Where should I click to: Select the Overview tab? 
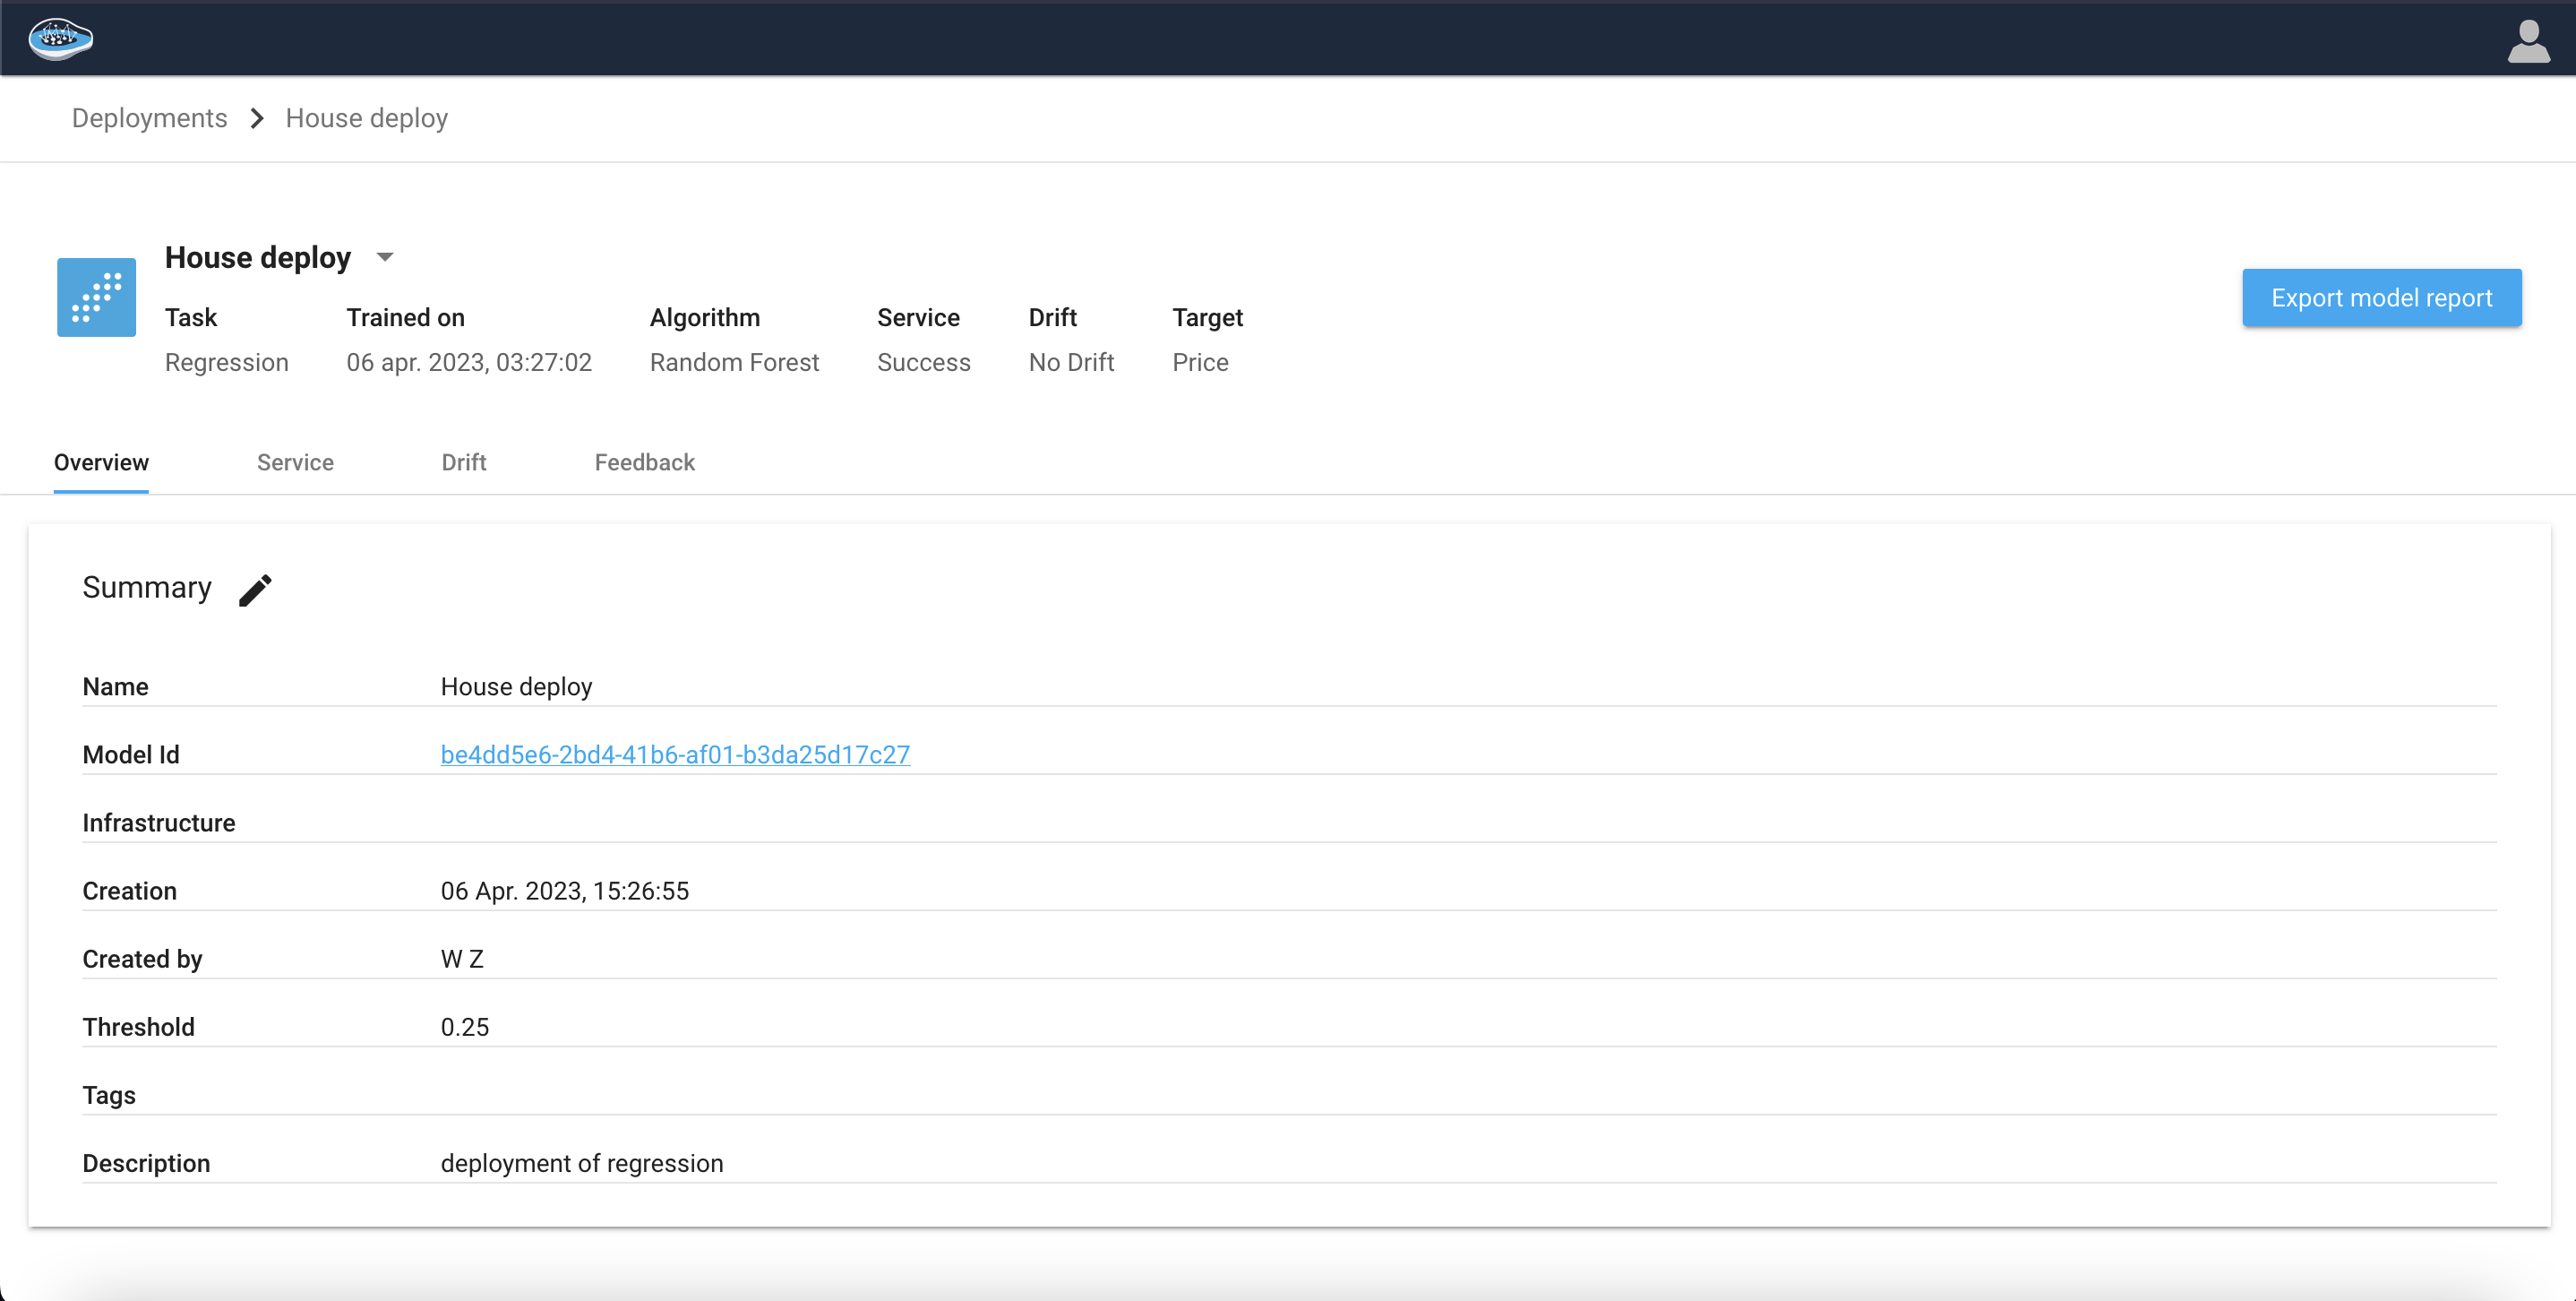(101, 462)
